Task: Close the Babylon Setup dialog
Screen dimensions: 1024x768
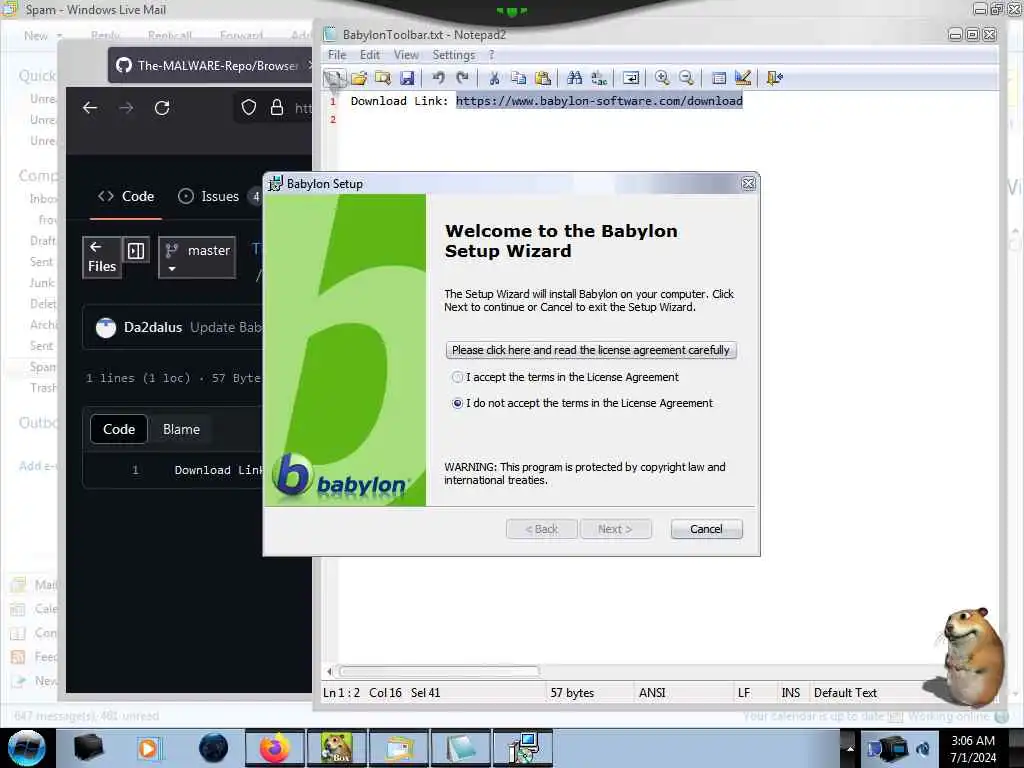Action: (x=748, y=184)
